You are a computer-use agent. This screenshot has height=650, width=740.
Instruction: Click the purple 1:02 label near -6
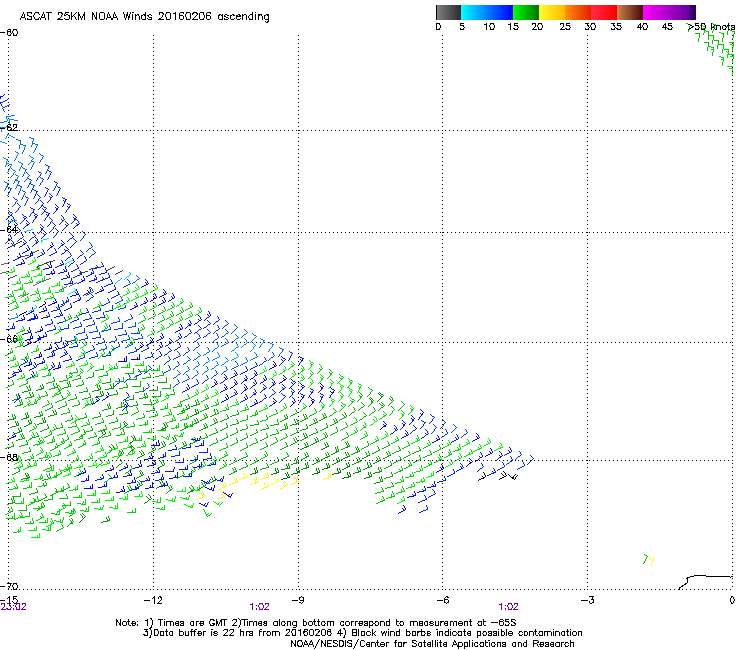pyautogui.click(x=508, y=607)
